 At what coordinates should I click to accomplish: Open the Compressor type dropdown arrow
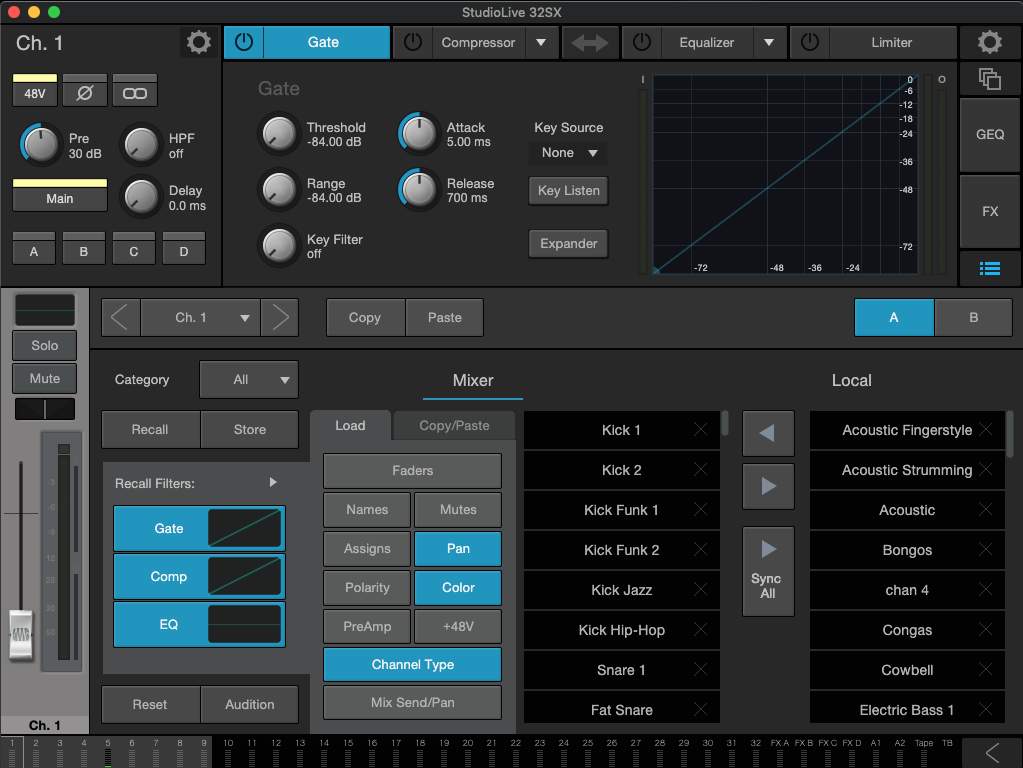click(541, 42)
